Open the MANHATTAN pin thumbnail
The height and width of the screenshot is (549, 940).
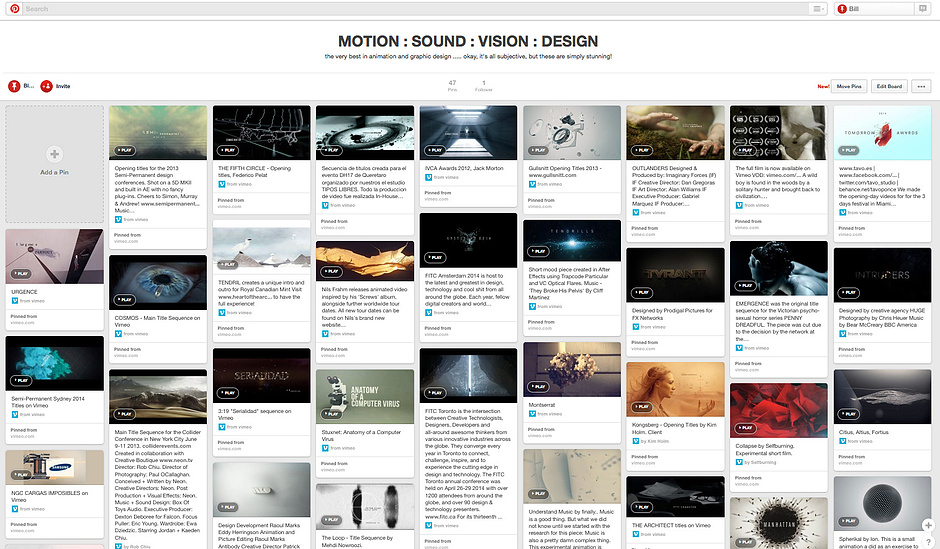coord(779,523)
